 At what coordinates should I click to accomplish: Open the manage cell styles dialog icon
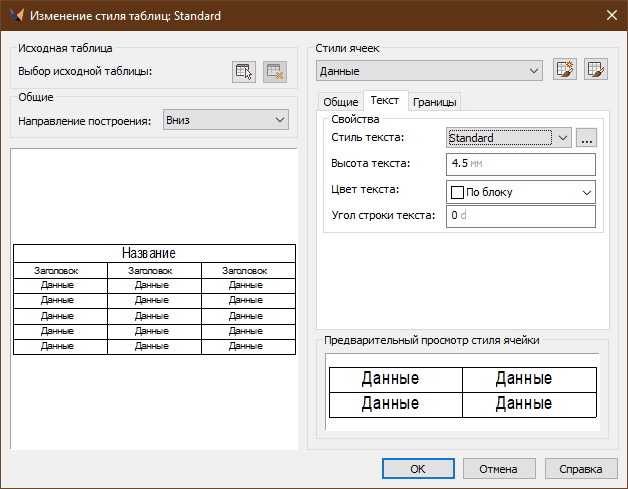597,70
